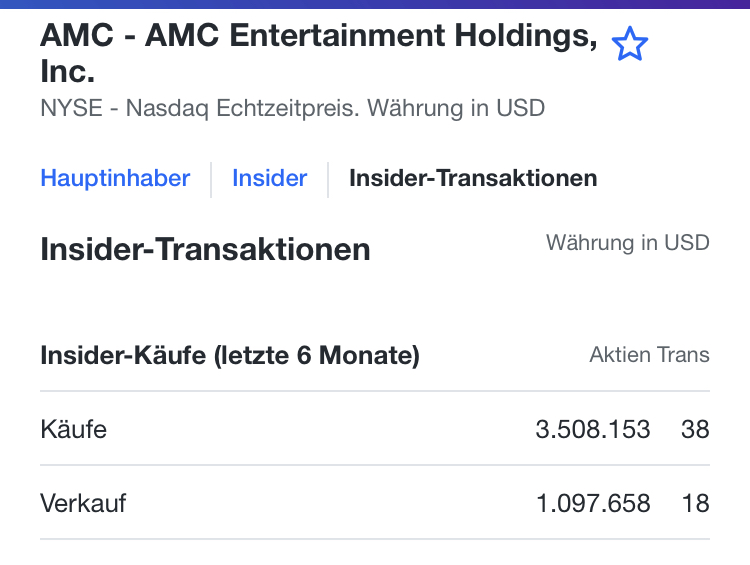The width and height of the screenshot is (750, 565).
Task: Click the 3.508.153 shares value
Action: pos(593,429)
